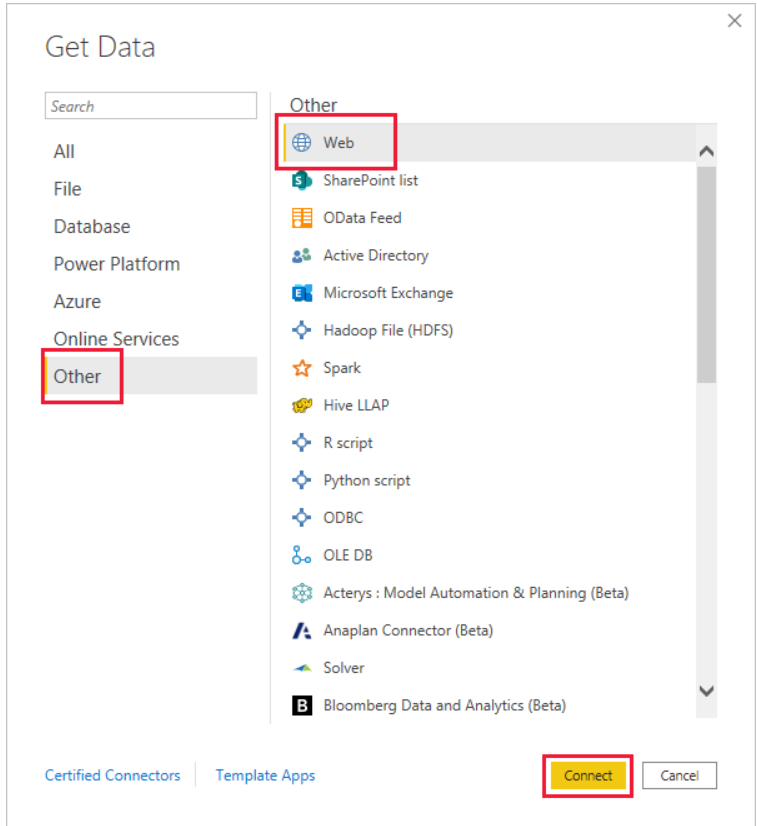
Task: Open the Certified Connectors link
Action: coord(112,775)
